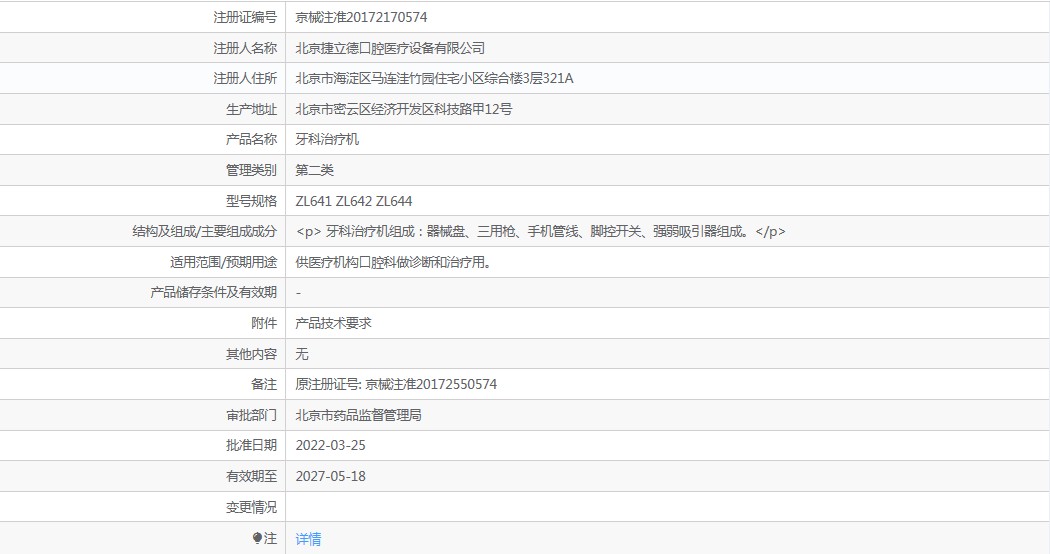Select the 管理类别 label
This screenshot has height=554, width=1050.
point(251,170)
